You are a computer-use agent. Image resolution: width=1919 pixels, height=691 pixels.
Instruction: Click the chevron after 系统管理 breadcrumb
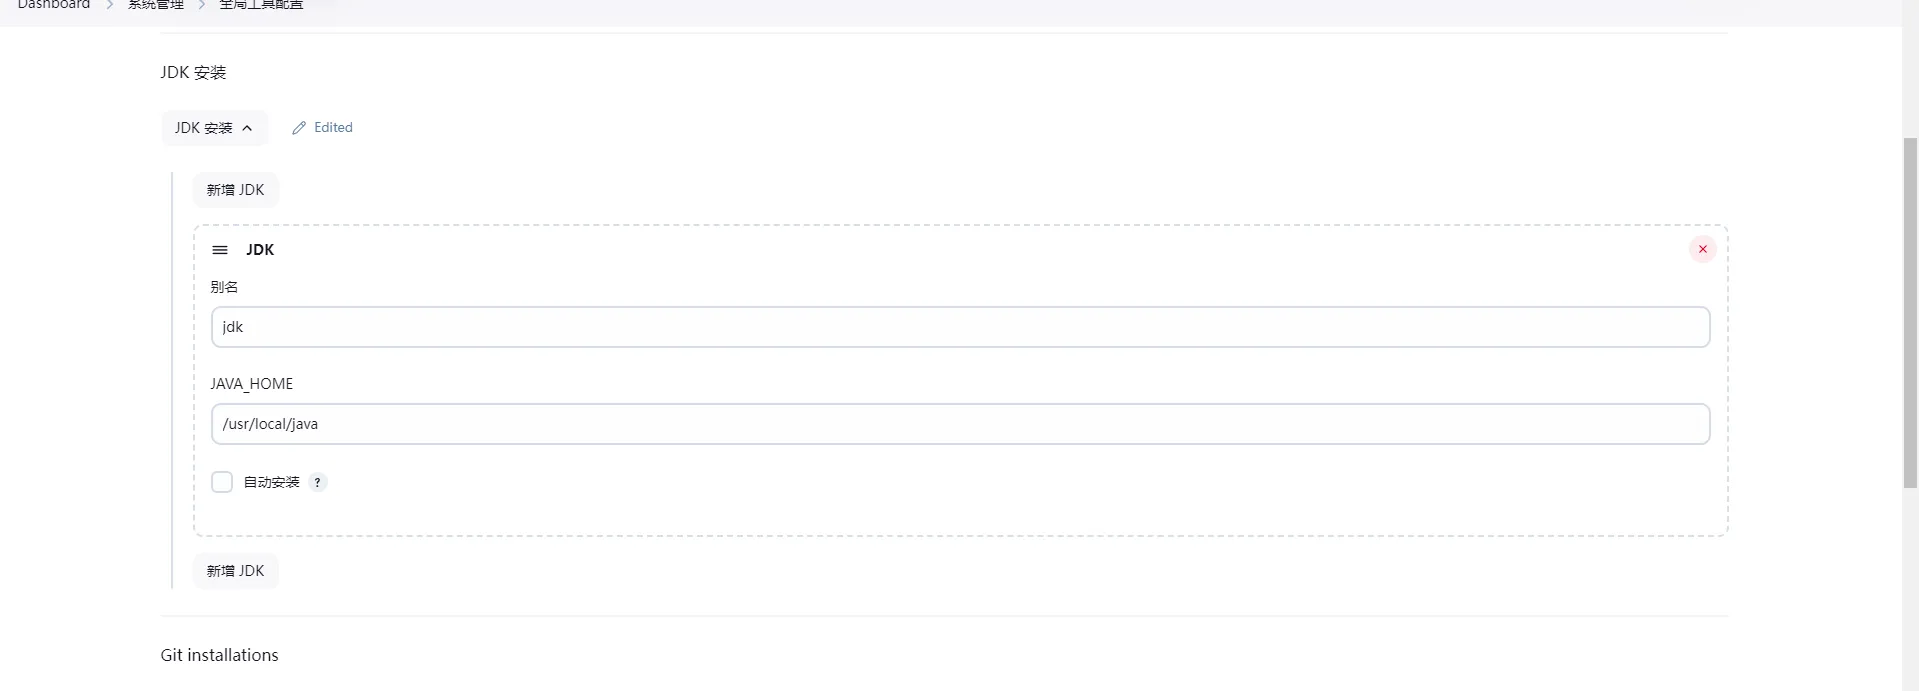pos(201,5)
